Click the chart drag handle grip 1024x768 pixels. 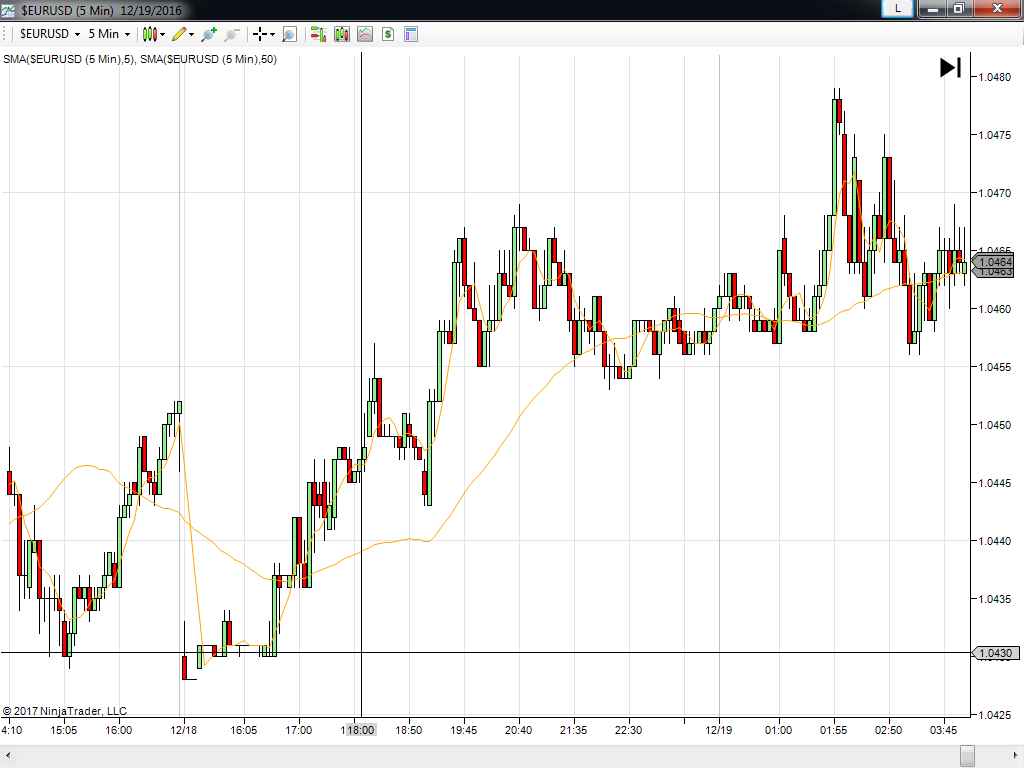(5, 34)
